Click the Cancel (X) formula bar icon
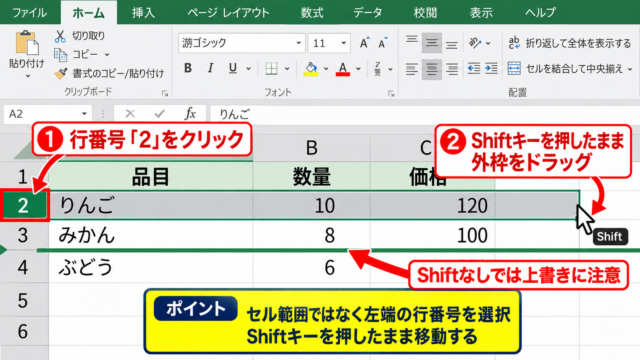The height and width of the screenshot is (360, 640). tap(130, 113)
